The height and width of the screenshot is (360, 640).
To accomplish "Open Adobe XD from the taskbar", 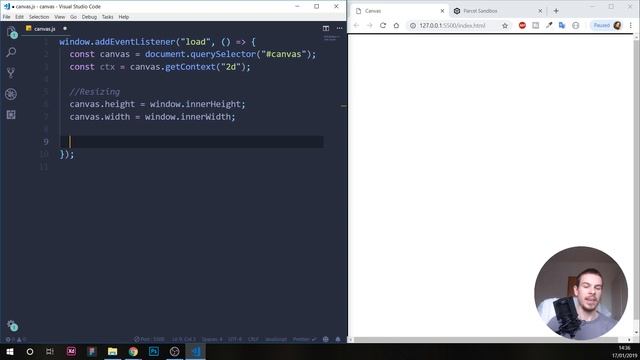I will (71, 351).
